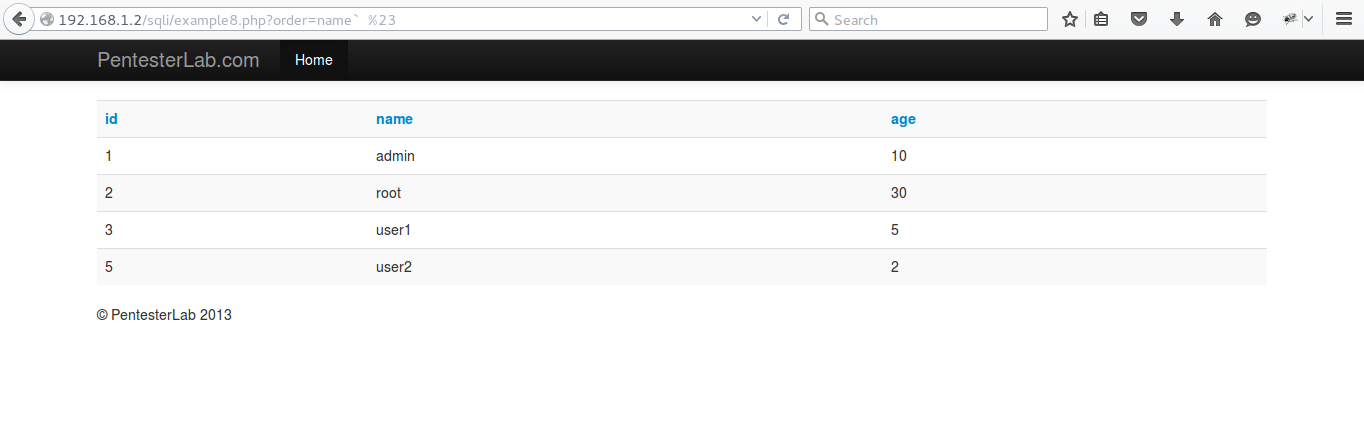
Task: Click the PentesterLab.com brand link
Action: click(178, 60)
